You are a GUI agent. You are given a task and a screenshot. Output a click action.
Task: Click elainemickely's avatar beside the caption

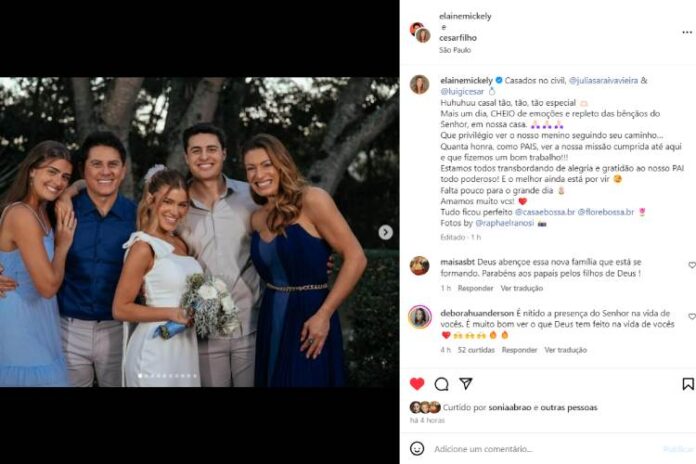(420, 84)
